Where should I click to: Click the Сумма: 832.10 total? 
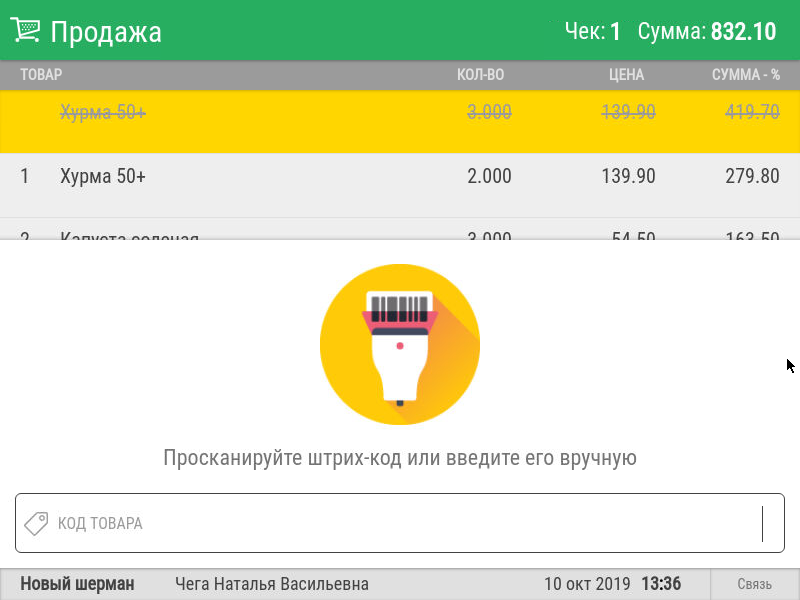click(707, 31)
